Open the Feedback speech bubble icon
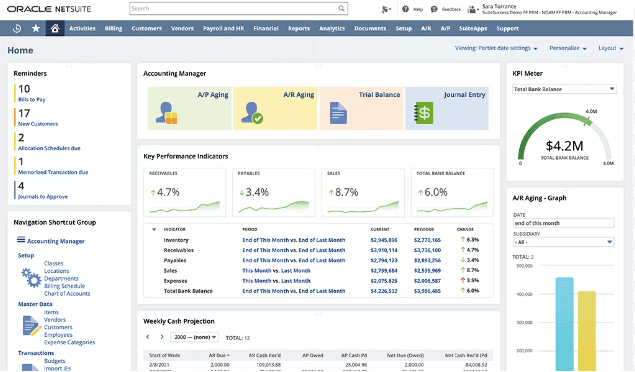The height and width of the screenshot is (372, 635). (434, 9)
